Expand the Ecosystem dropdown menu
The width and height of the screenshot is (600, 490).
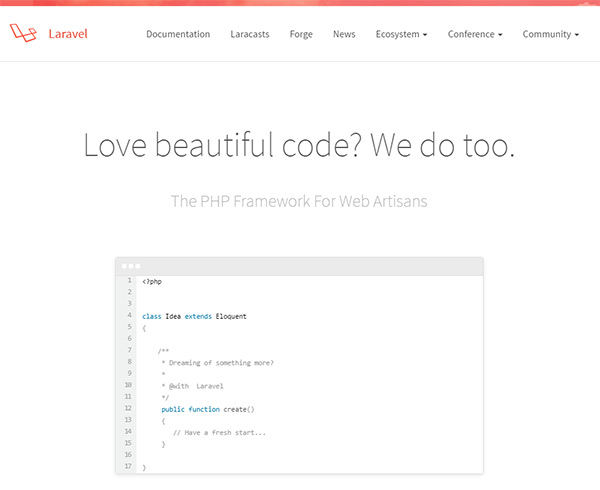click(x=401, y=34)
